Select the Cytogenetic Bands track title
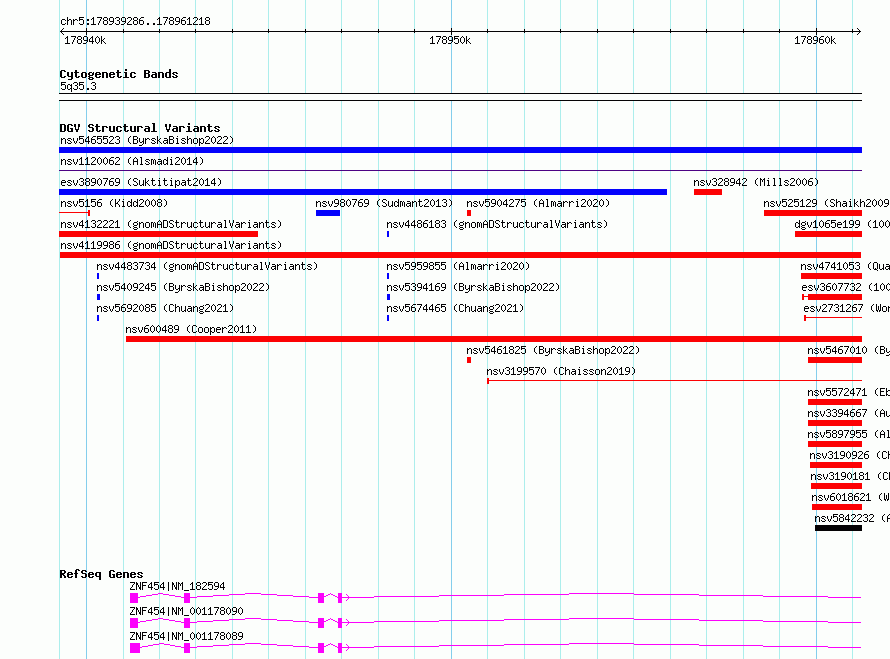890x659 pixels. [x=119, y=74]
